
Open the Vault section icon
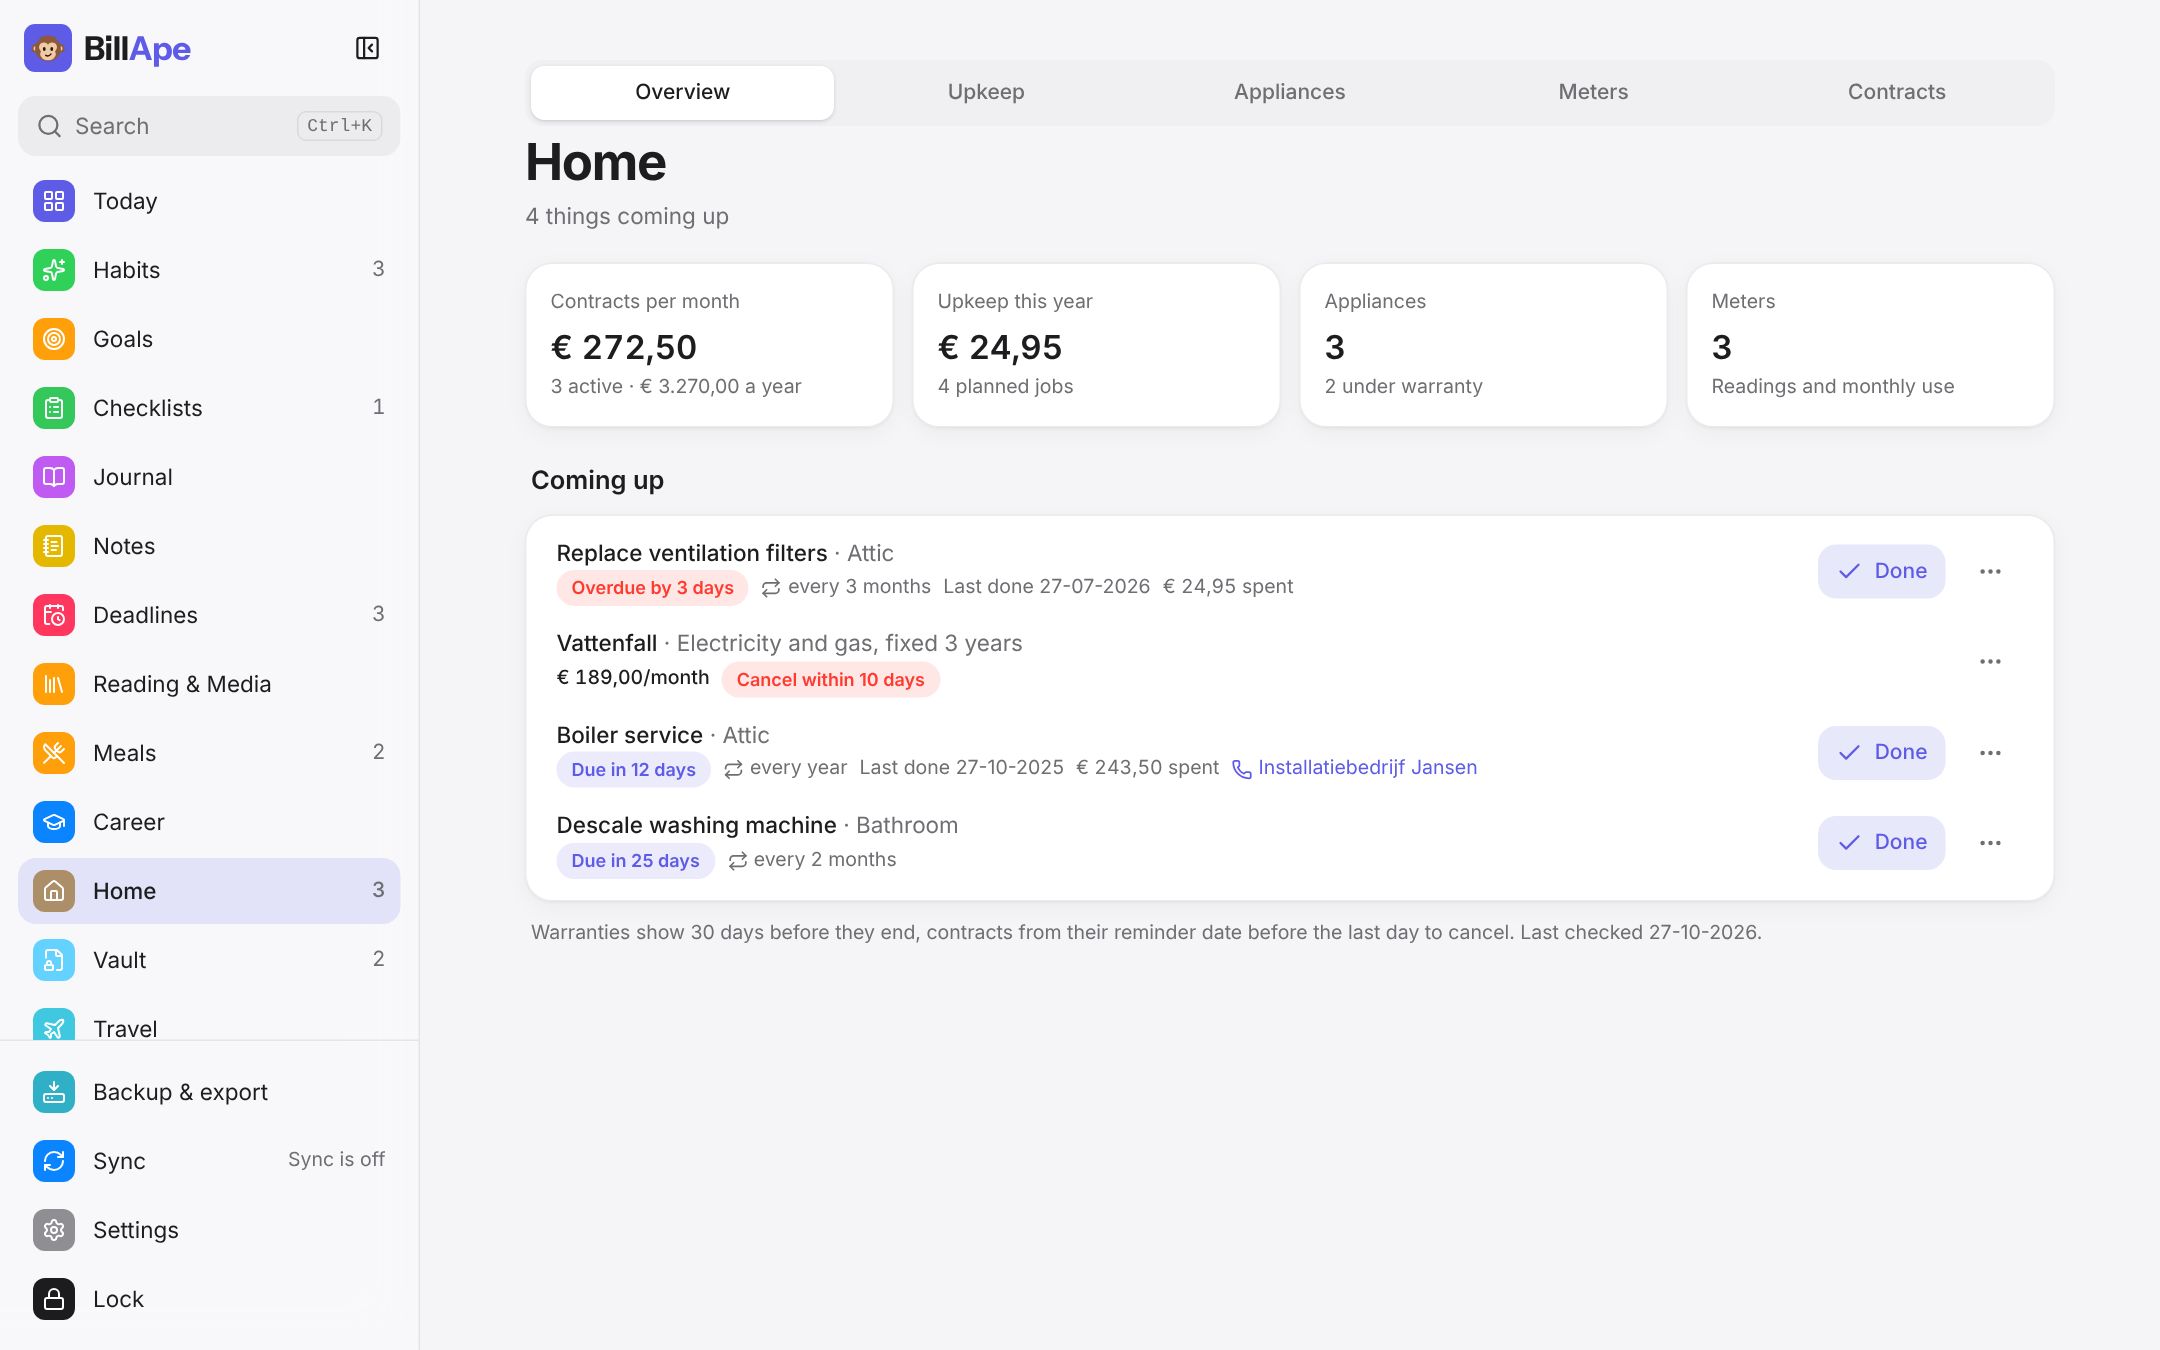click(x=54, y=960)
